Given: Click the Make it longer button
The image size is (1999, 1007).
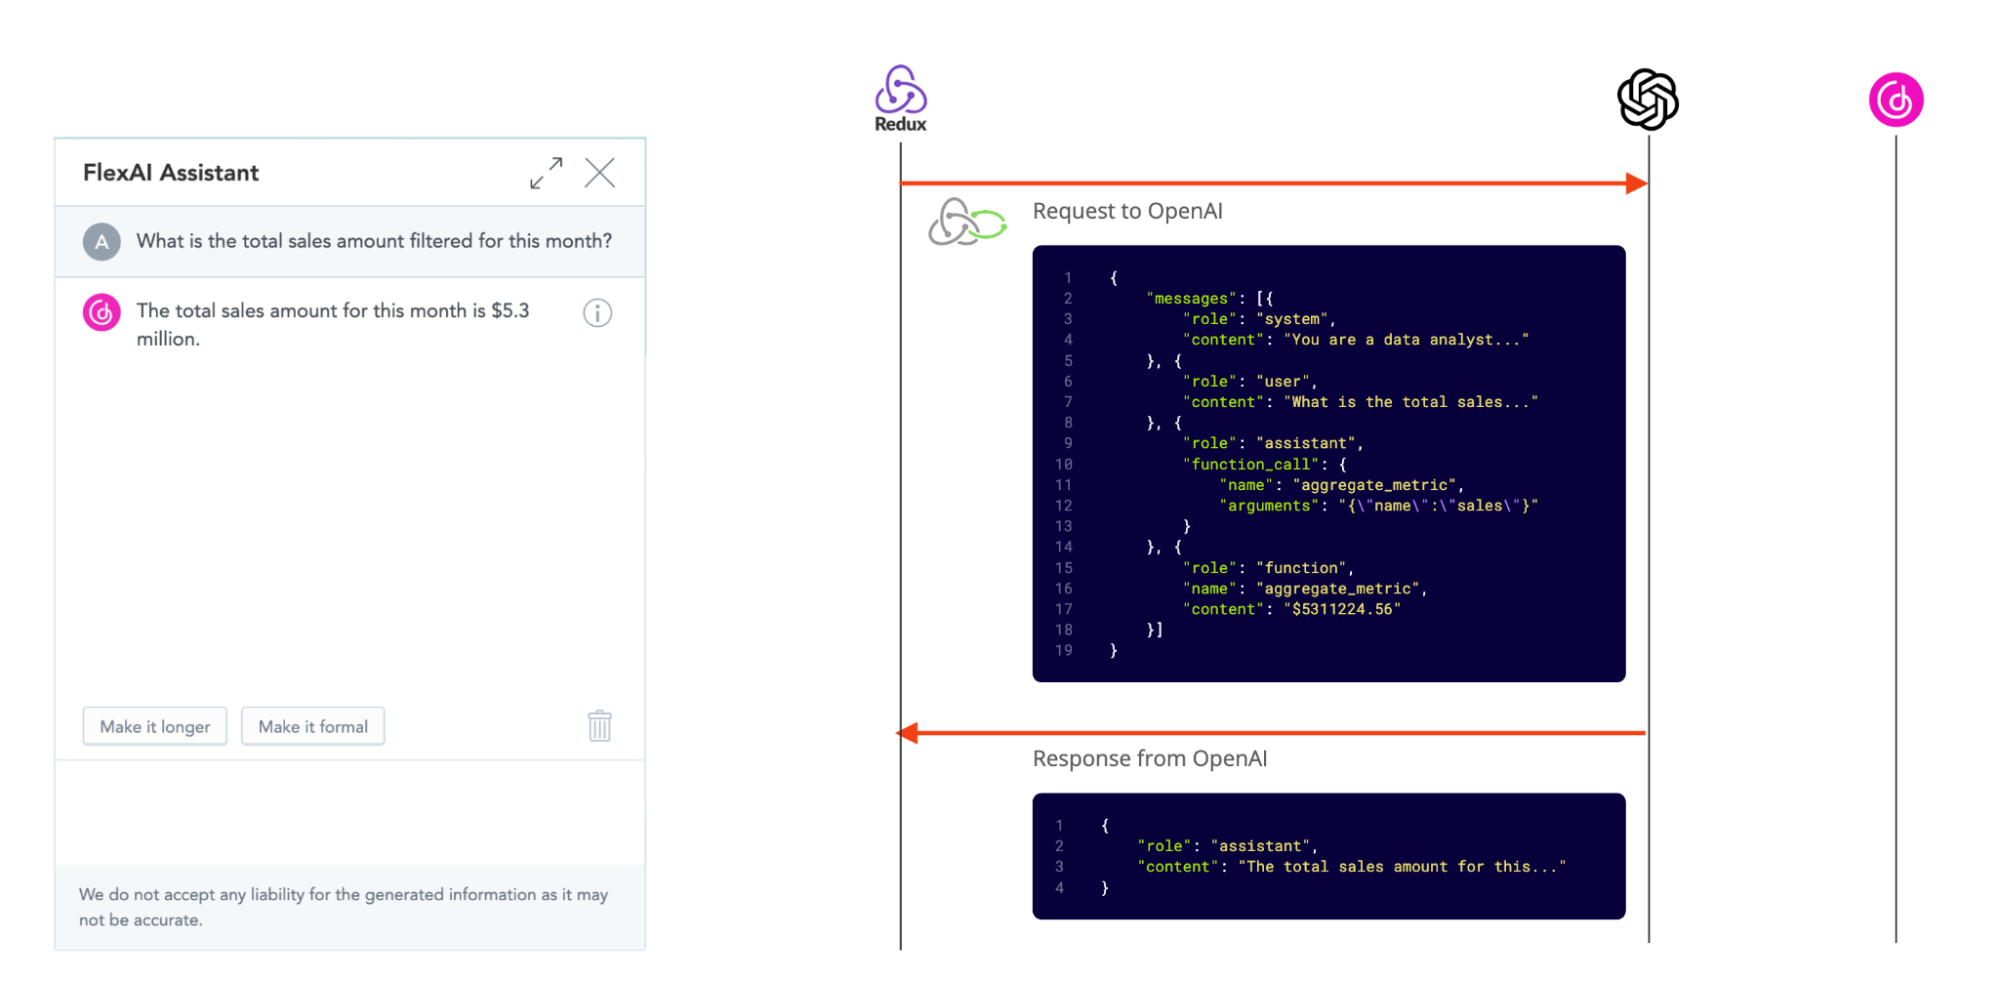Looking at the screenshot, I should [x=154, y=726].
